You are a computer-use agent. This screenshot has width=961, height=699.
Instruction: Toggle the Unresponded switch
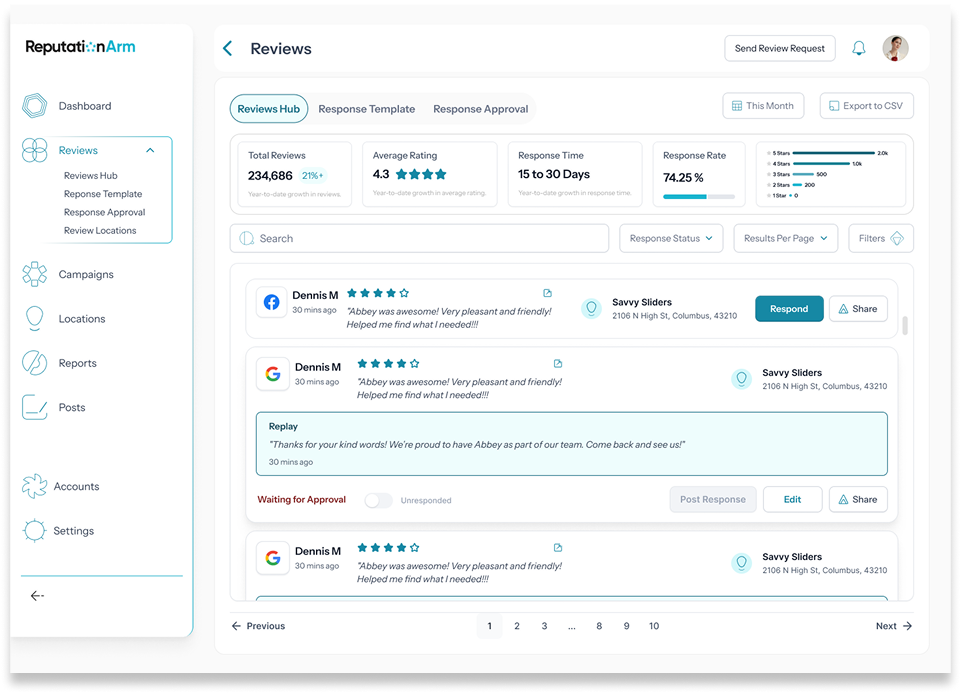click(x=378, y=500)
